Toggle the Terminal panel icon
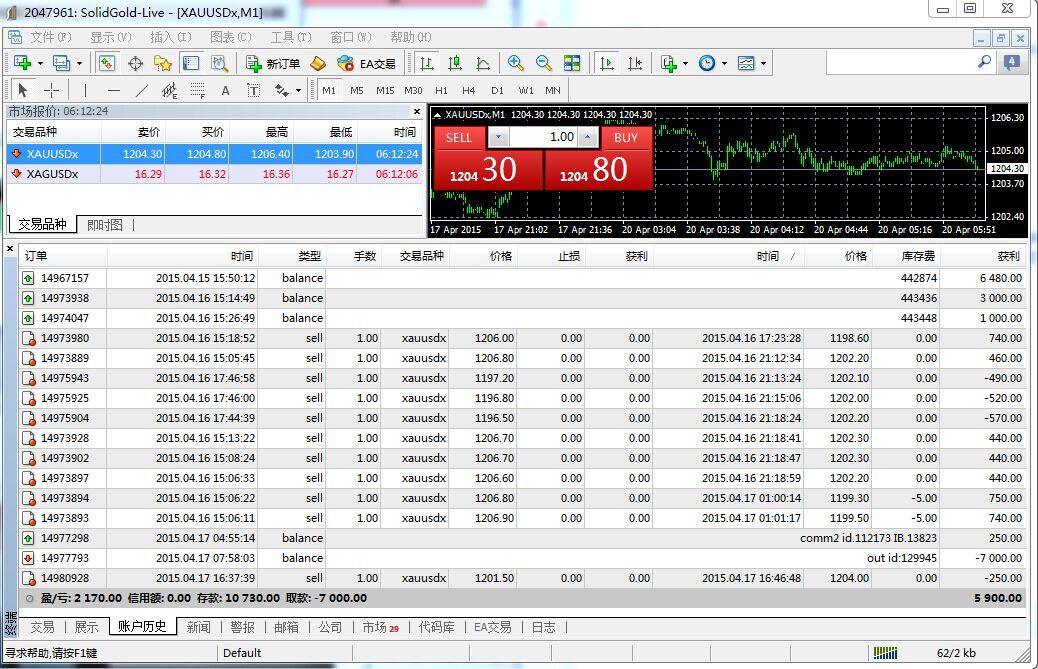The height and width of the screenshot is (669, 1038). click(191, 63)
